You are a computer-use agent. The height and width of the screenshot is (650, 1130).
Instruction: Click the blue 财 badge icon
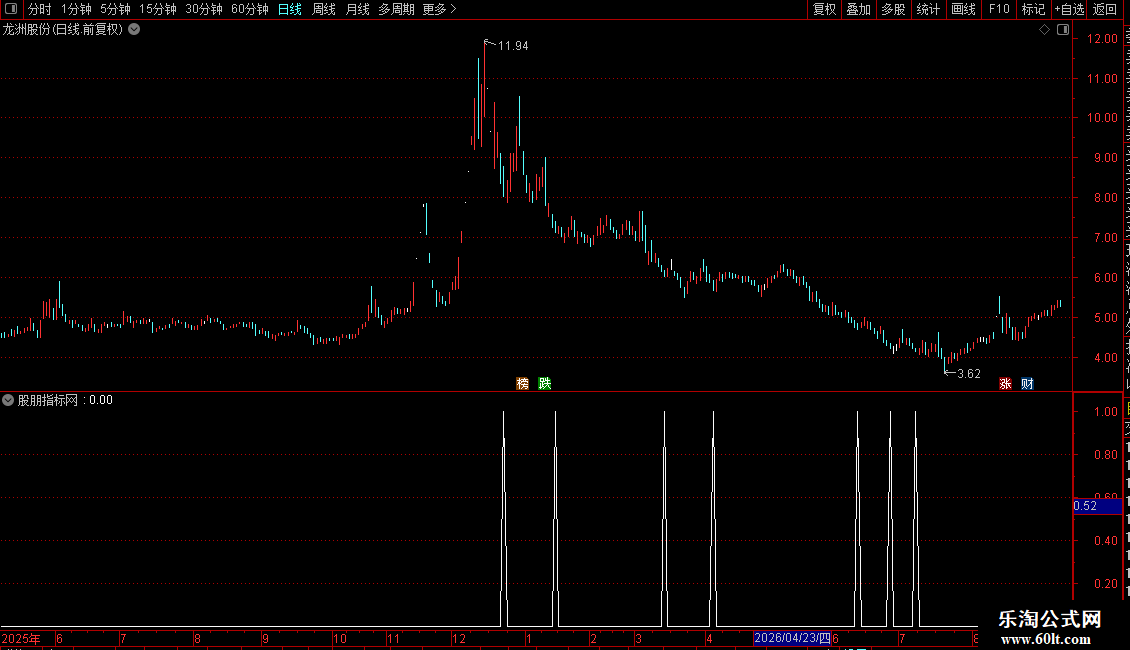tap(1028, 383)
